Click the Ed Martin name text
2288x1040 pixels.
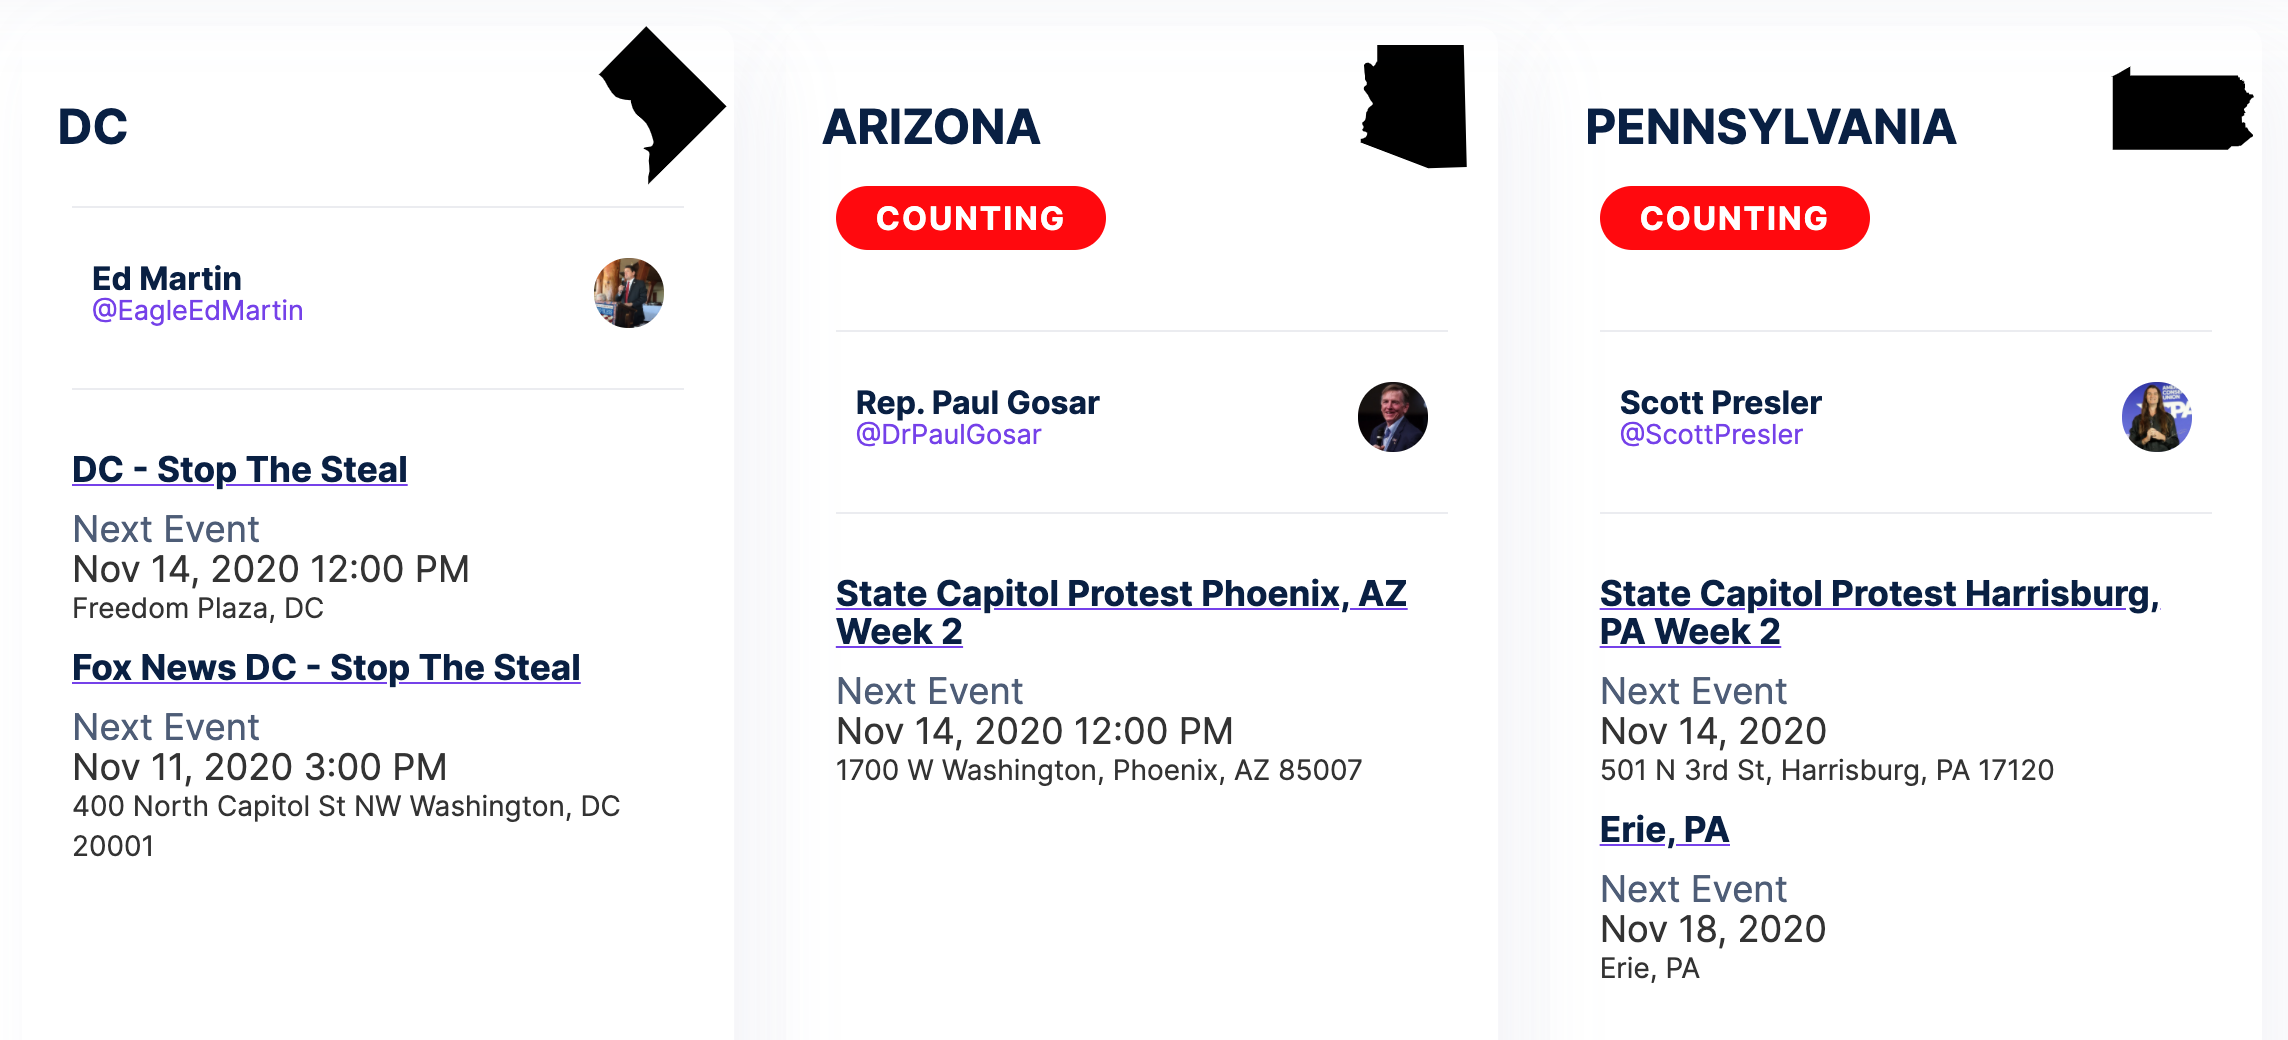[x=167, y=278]
